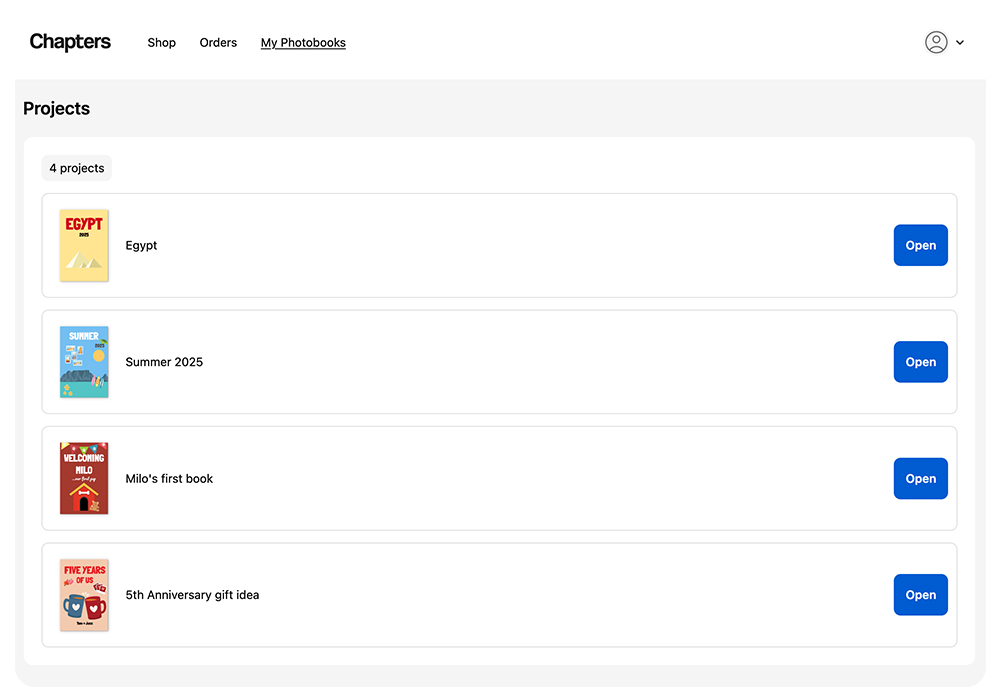Click the 4 projects count badge
Image resolution: width=1000 pixels, height=700 pixels.
[77, 168]
